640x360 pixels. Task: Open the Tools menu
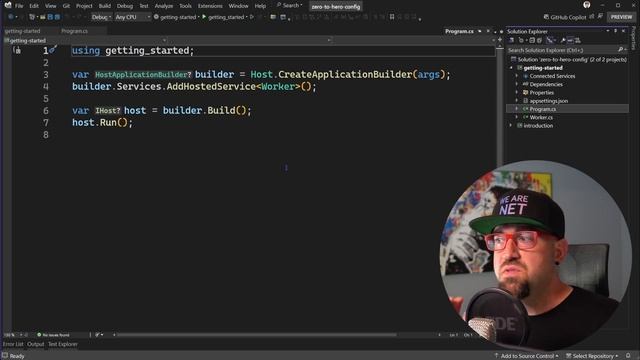185,6
